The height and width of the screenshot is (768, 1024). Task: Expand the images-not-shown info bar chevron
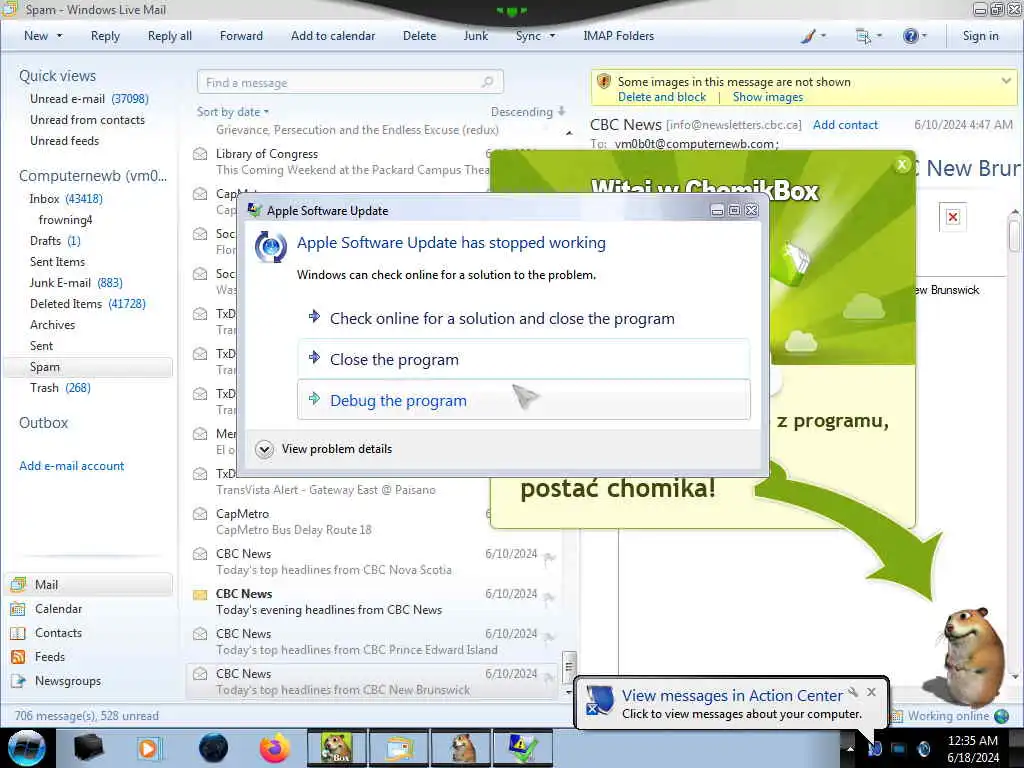(1006, 81)
